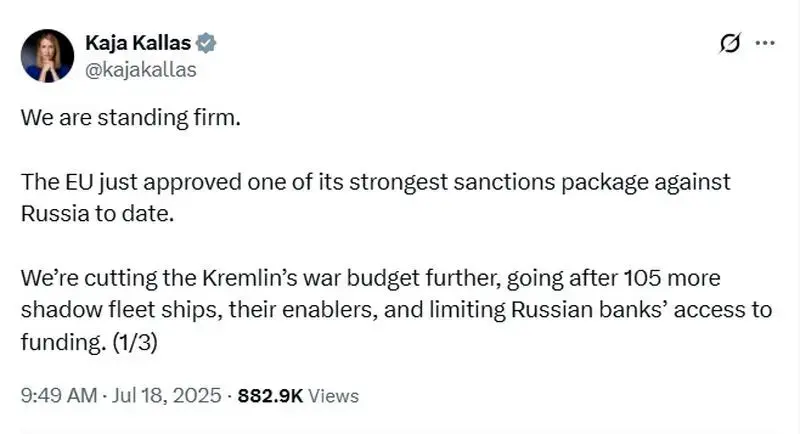
Task: Click the "Russia to date." text line
Action: [x=97, y=214]
